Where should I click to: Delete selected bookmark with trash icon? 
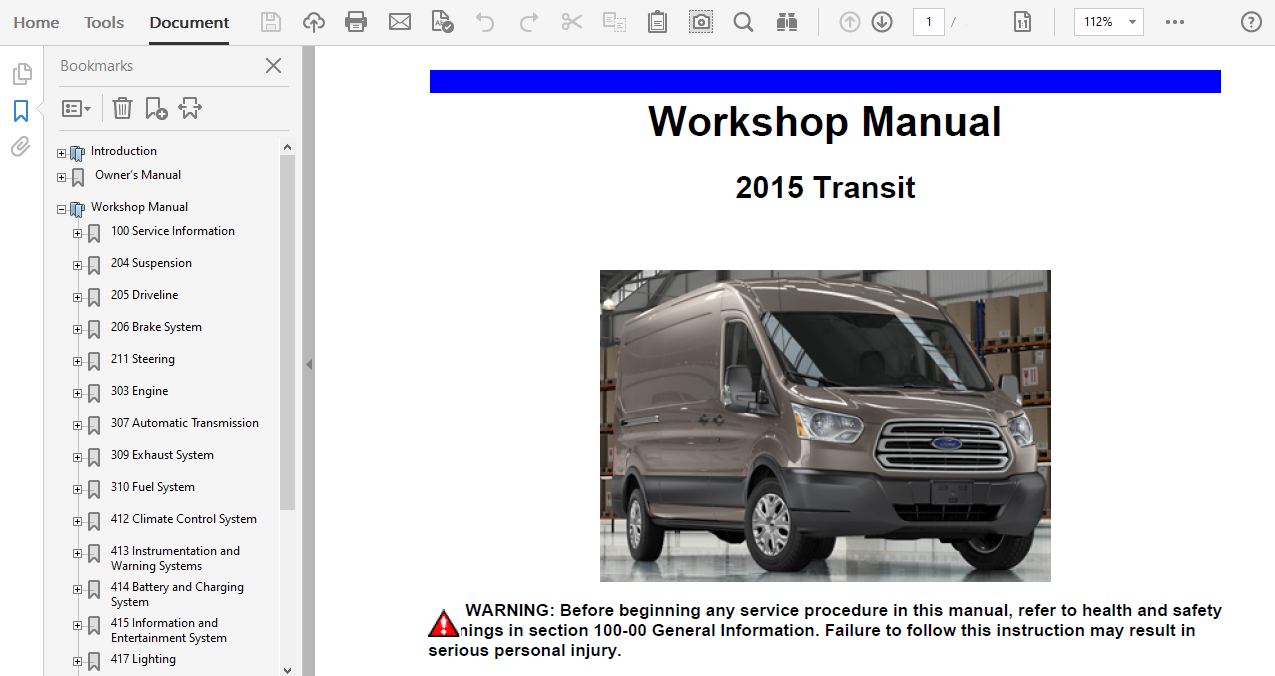122,108
